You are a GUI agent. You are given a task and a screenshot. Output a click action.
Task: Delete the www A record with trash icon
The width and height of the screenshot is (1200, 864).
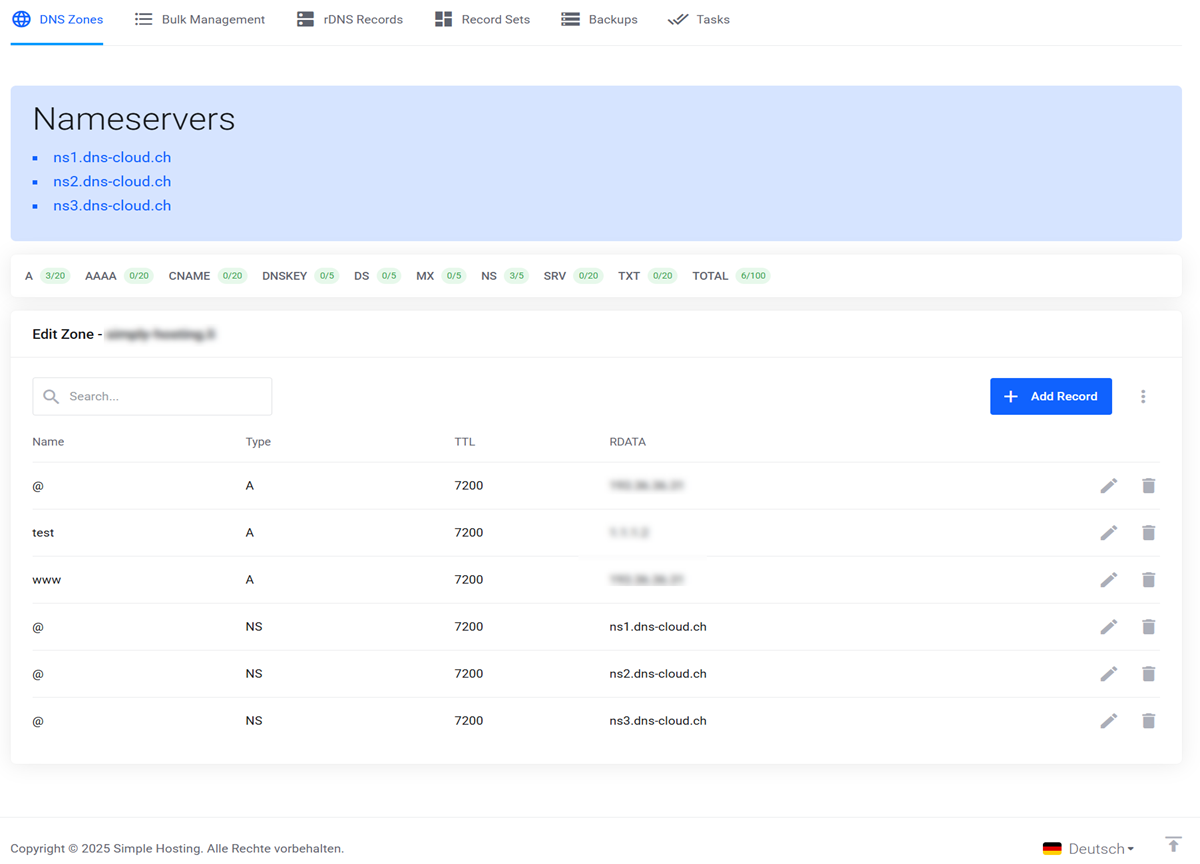click(x=1148, y=579)
